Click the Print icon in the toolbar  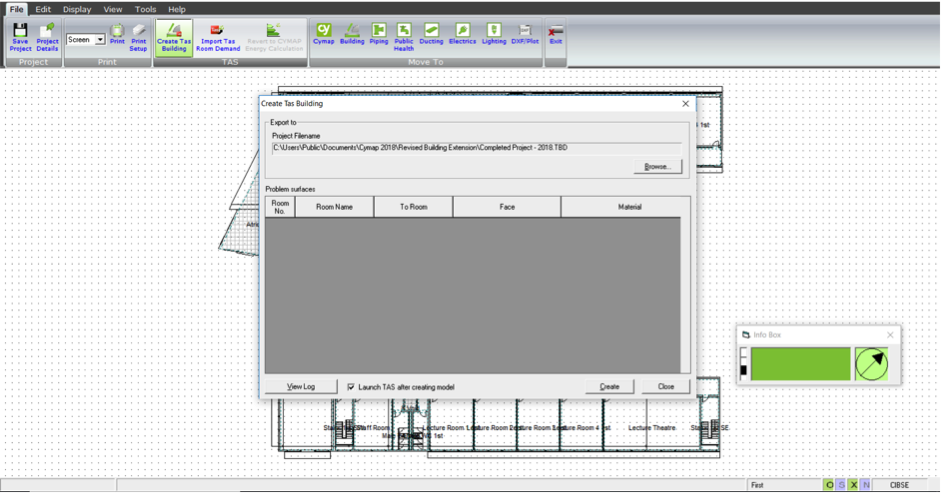(x=117, y=35)
